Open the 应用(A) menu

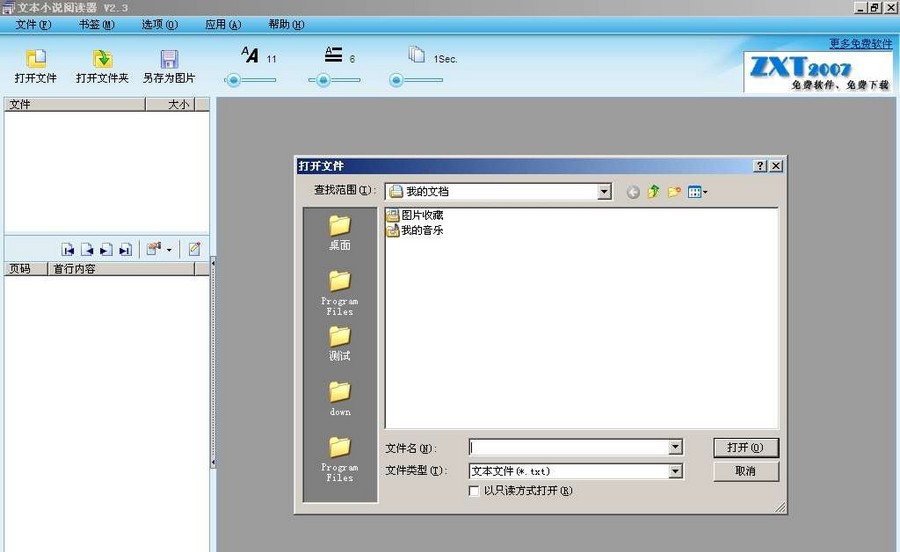(x=223, y=25)
